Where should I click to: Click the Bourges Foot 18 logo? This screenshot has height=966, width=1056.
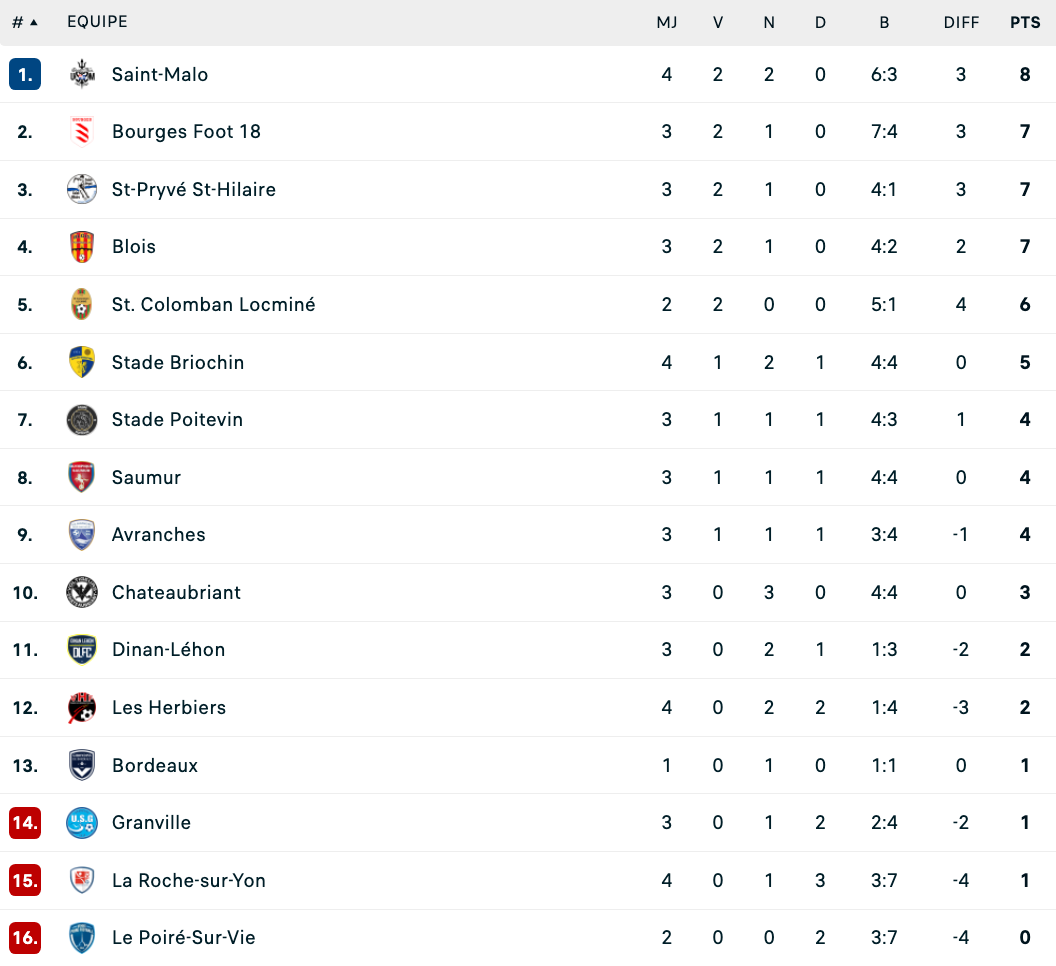point(82,131)
